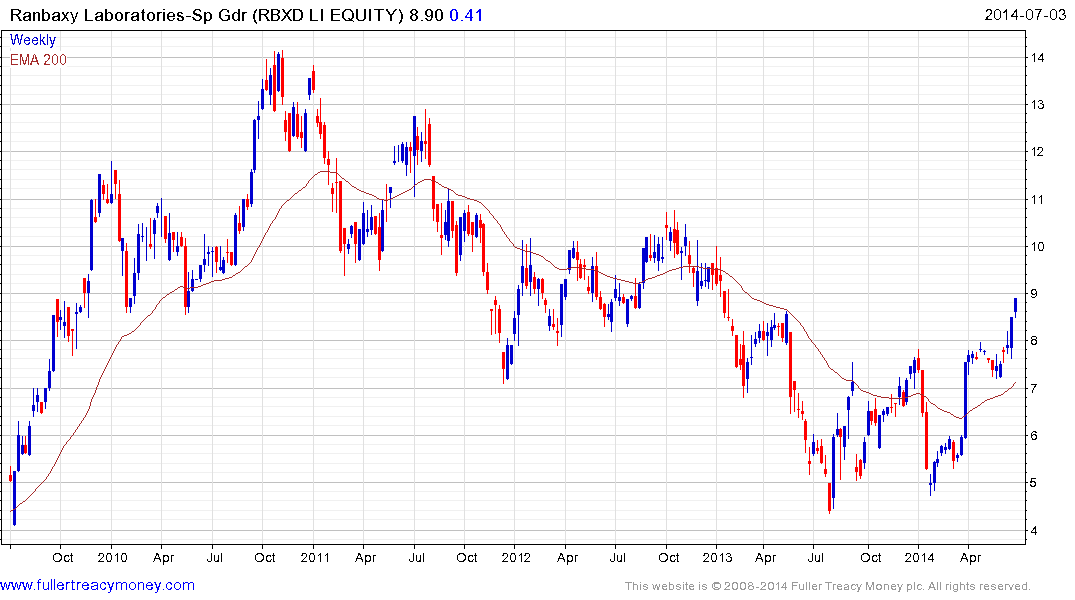The width and height of the screenshot is (1075, 600).
Task: Click the 6 price axis label
Action: click(x=1034, y=435)
